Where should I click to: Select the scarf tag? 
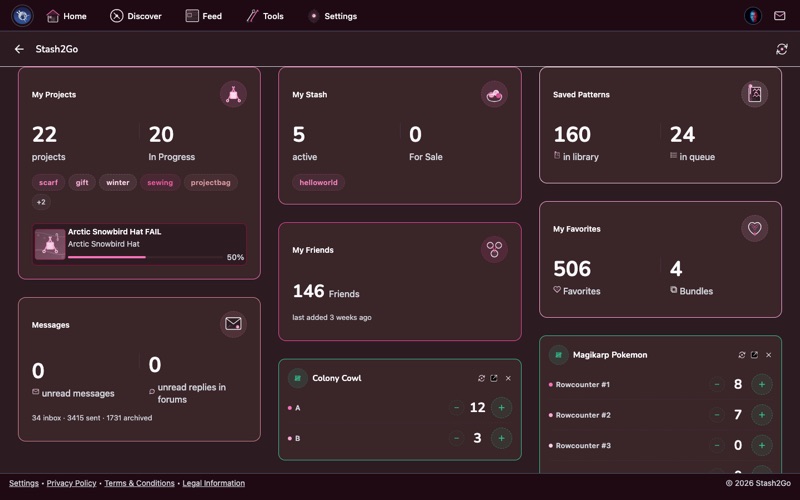click(x=48, y=183)
